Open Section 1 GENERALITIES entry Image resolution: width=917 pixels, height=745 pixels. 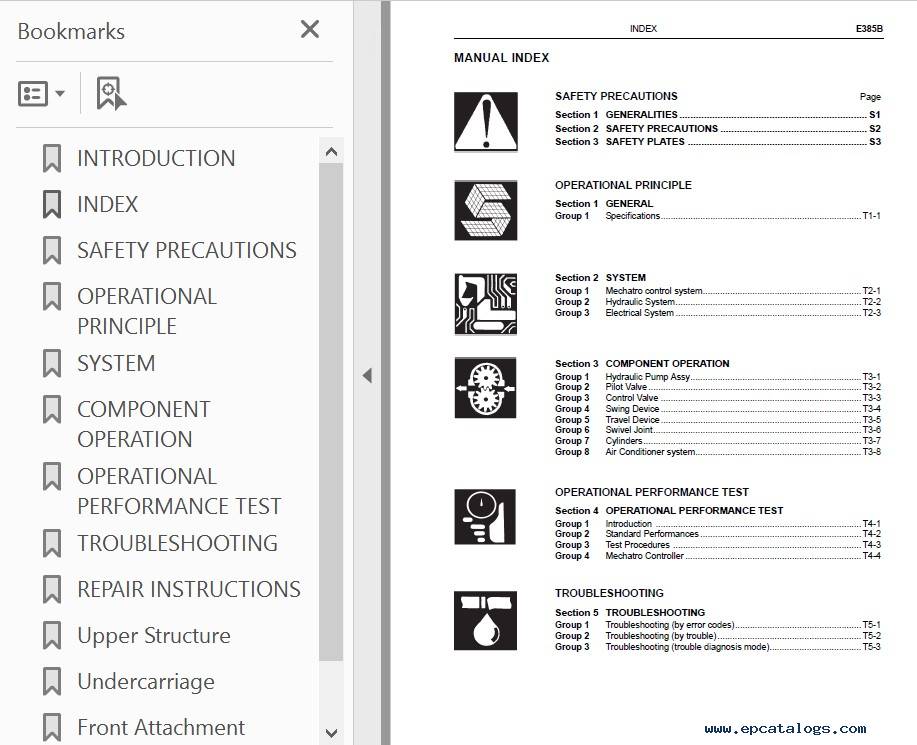[x=718, y=115]
